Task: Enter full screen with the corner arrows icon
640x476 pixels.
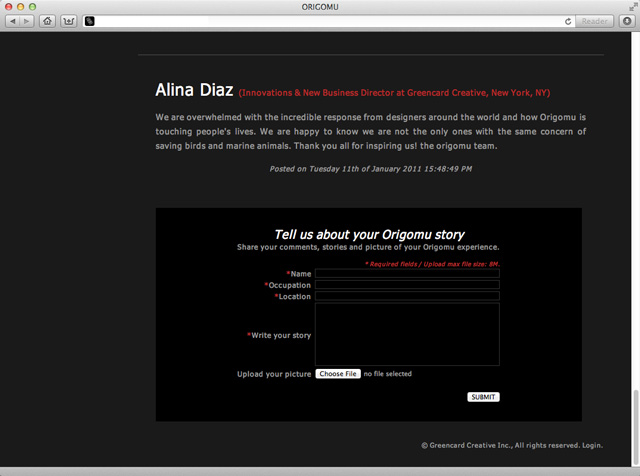Action: click(x=633, y=7)
